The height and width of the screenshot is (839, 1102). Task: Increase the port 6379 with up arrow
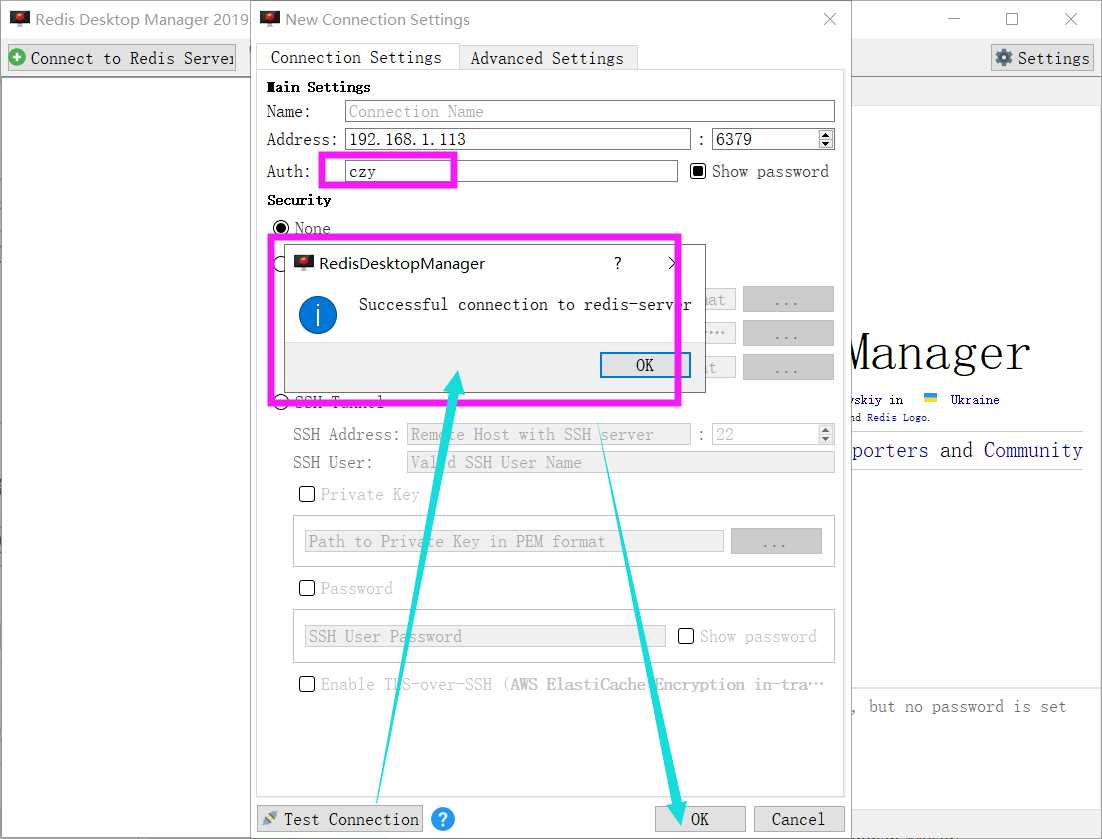coord(826,134)
